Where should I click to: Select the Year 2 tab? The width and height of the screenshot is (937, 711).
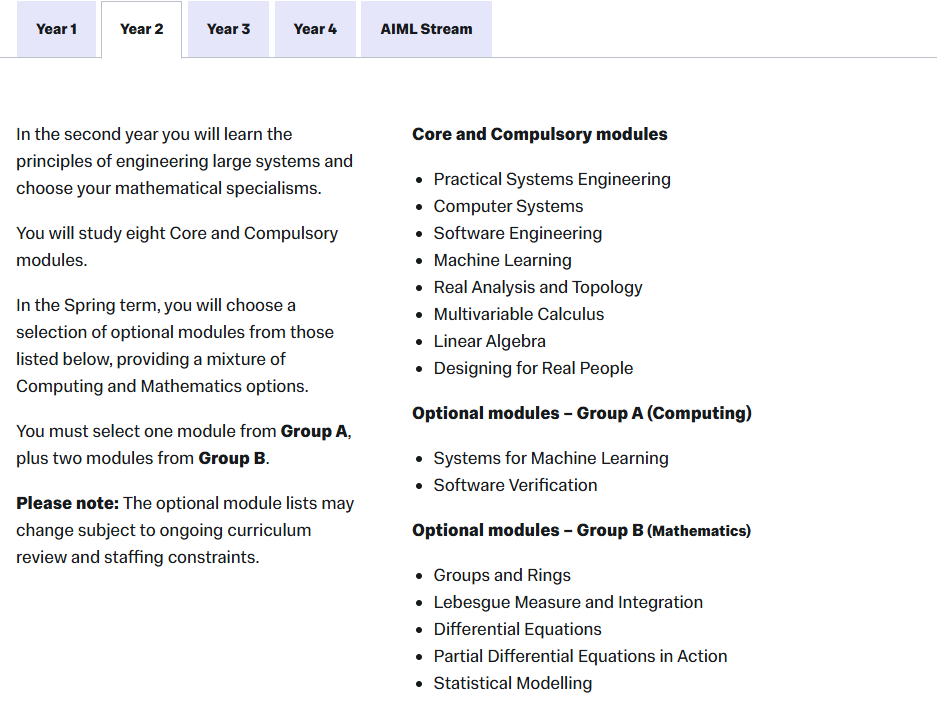[141, 29]
